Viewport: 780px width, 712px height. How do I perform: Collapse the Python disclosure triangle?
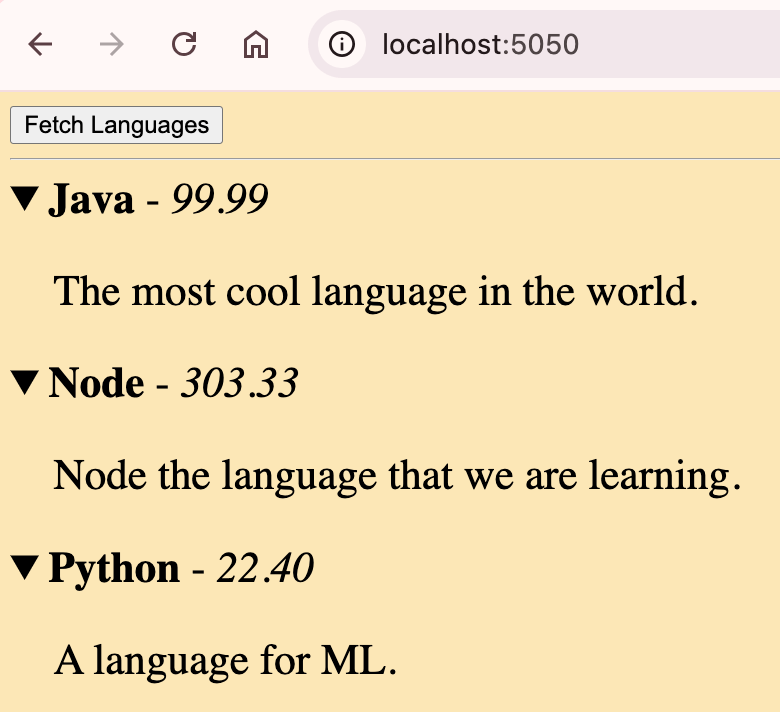pos(24,569)
